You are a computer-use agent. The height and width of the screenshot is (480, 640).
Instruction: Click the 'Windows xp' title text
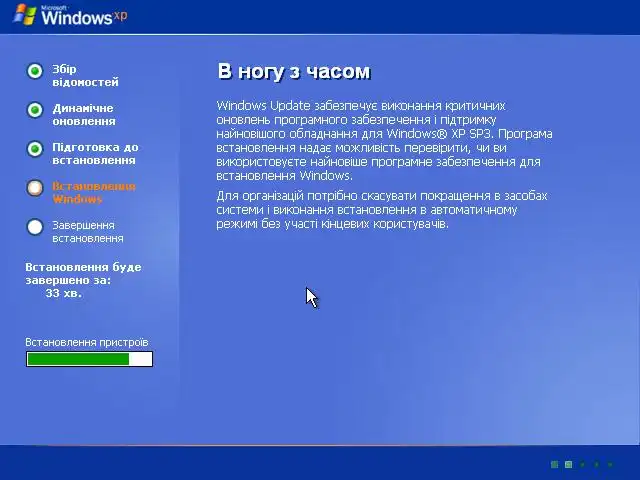coord(84,17)
